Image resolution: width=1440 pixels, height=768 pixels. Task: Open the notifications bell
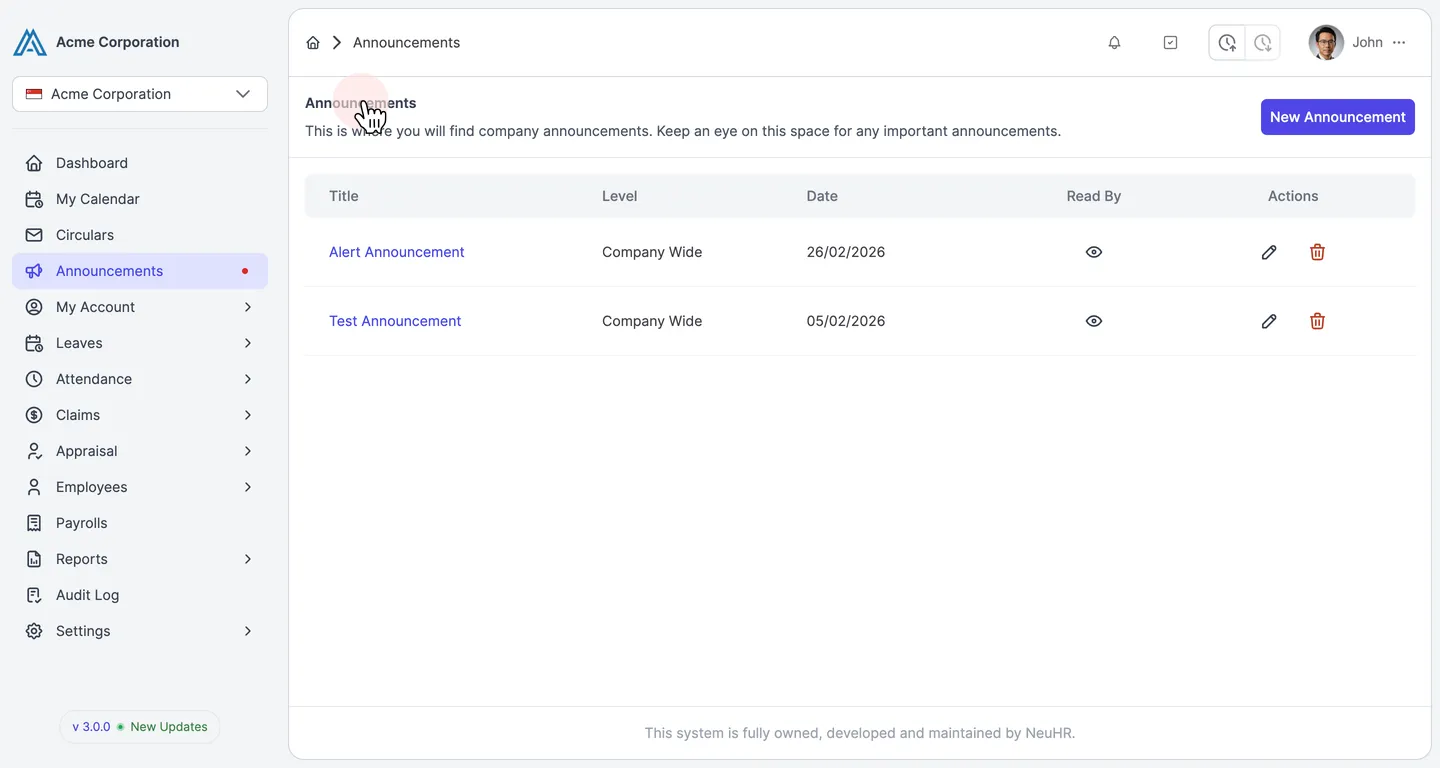point(1114,43)
